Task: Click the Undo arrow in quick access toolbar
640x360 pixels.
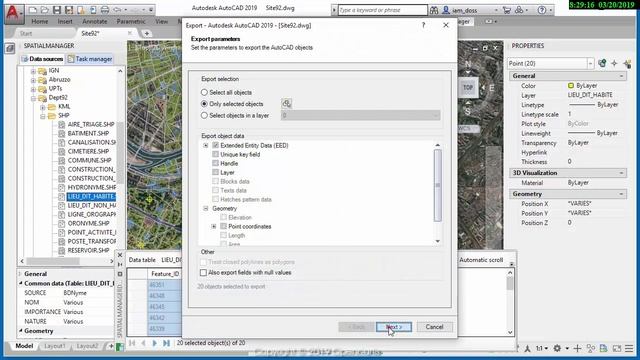Action: pyautogui.click(x=117, y=9)
